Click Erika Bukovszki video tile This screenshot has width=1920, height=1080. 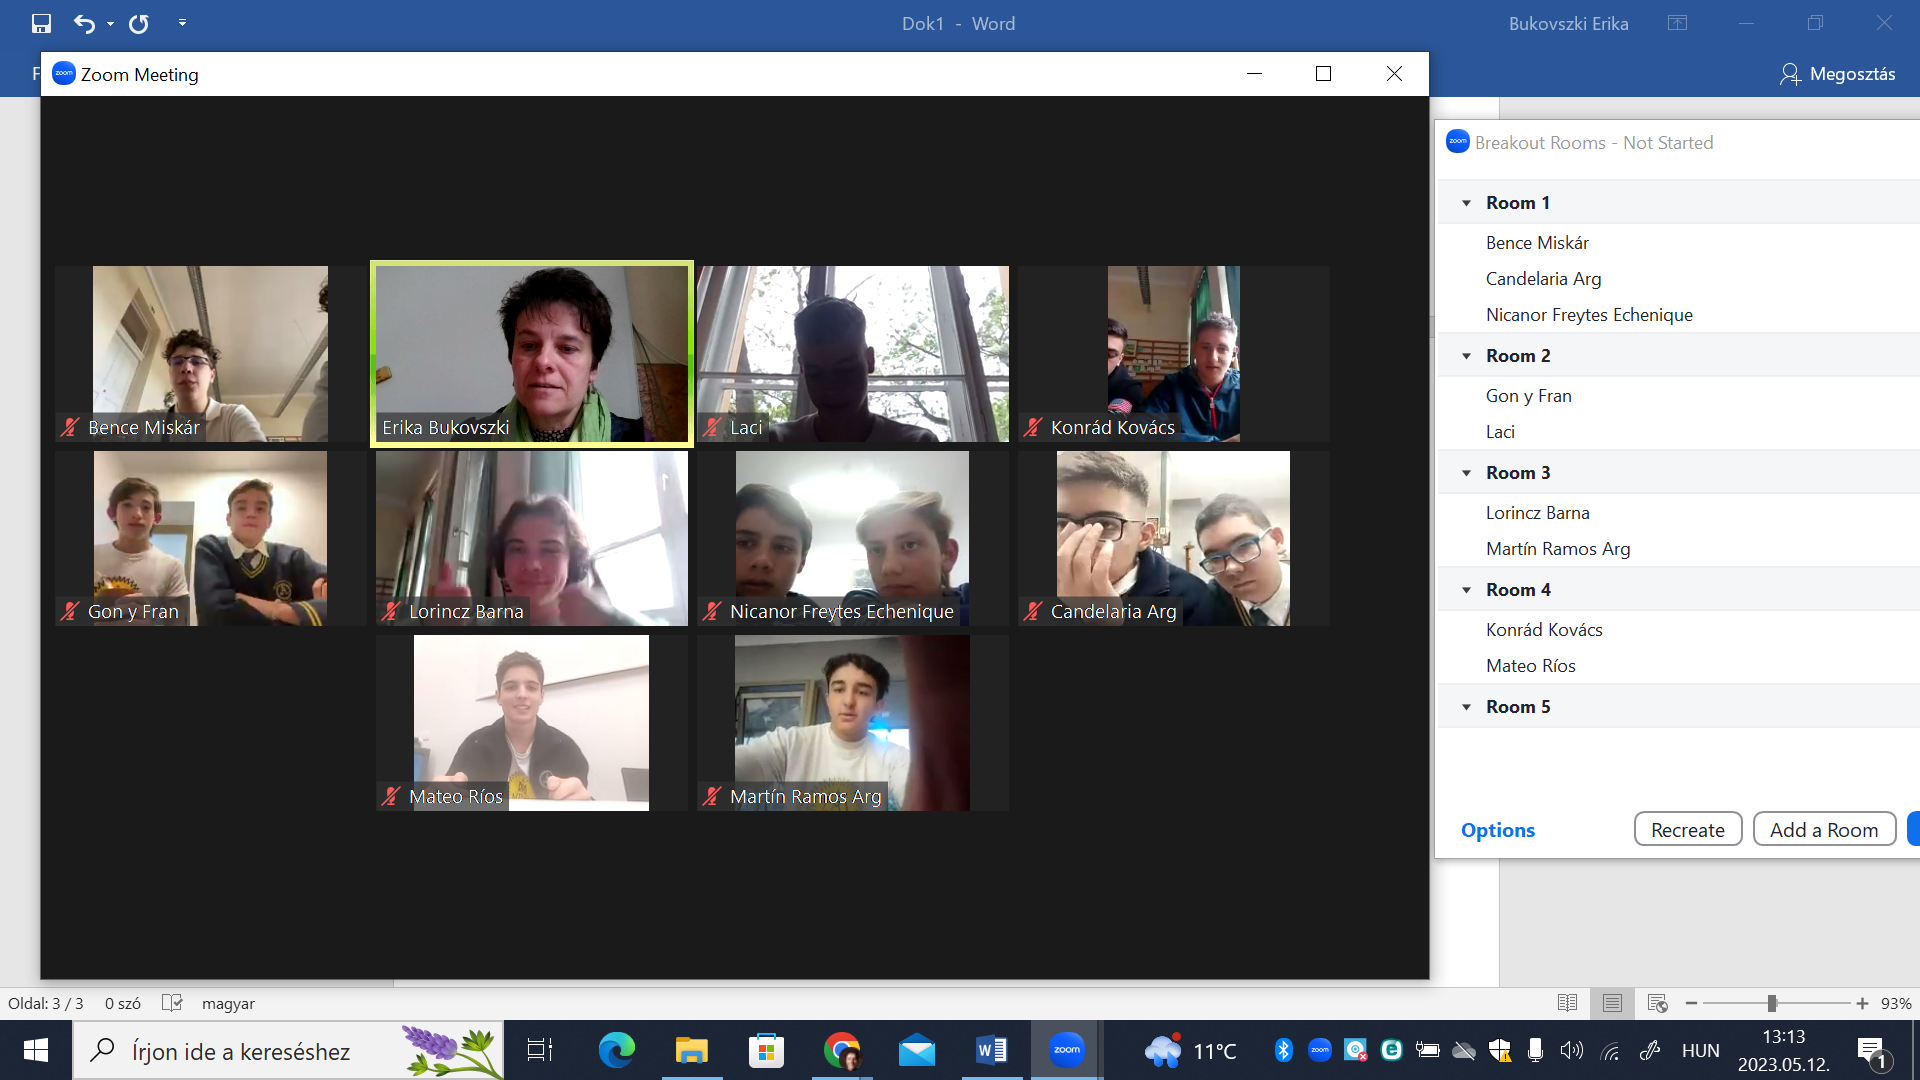point(532,354)
